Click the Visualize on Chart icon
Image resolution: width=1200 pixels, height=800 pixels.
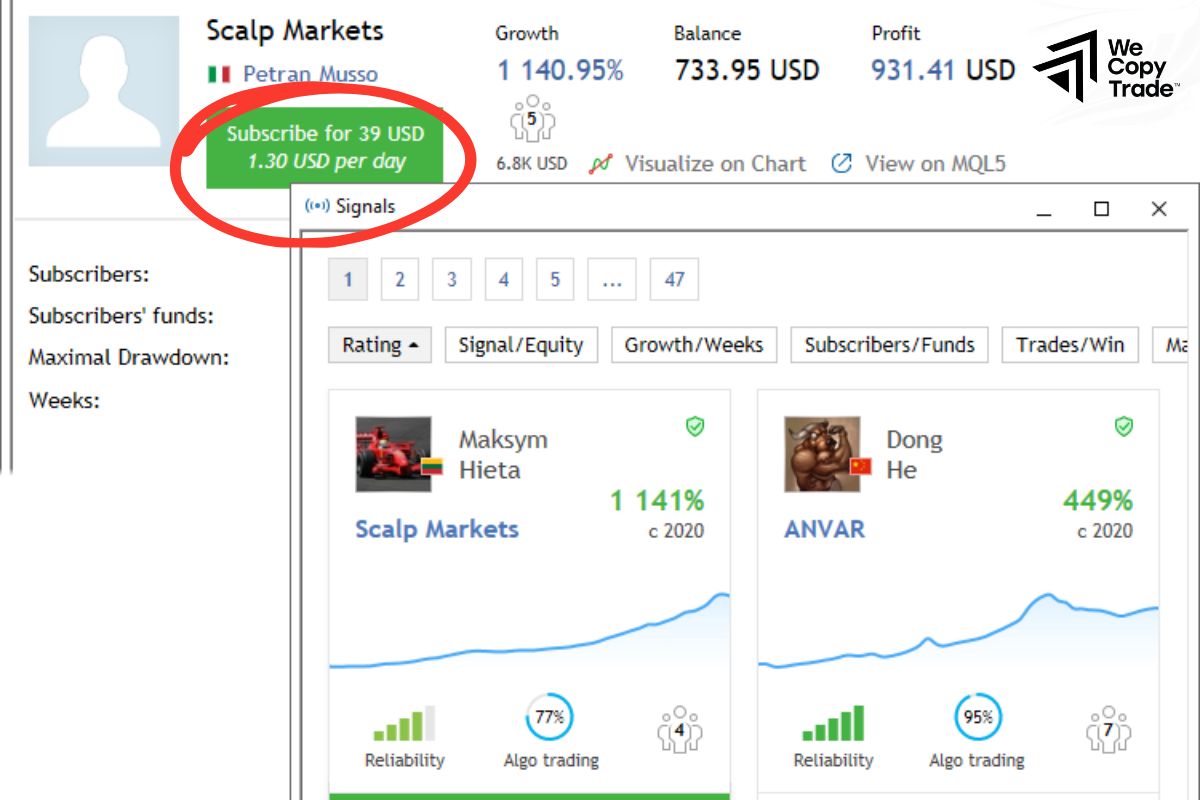600,164
